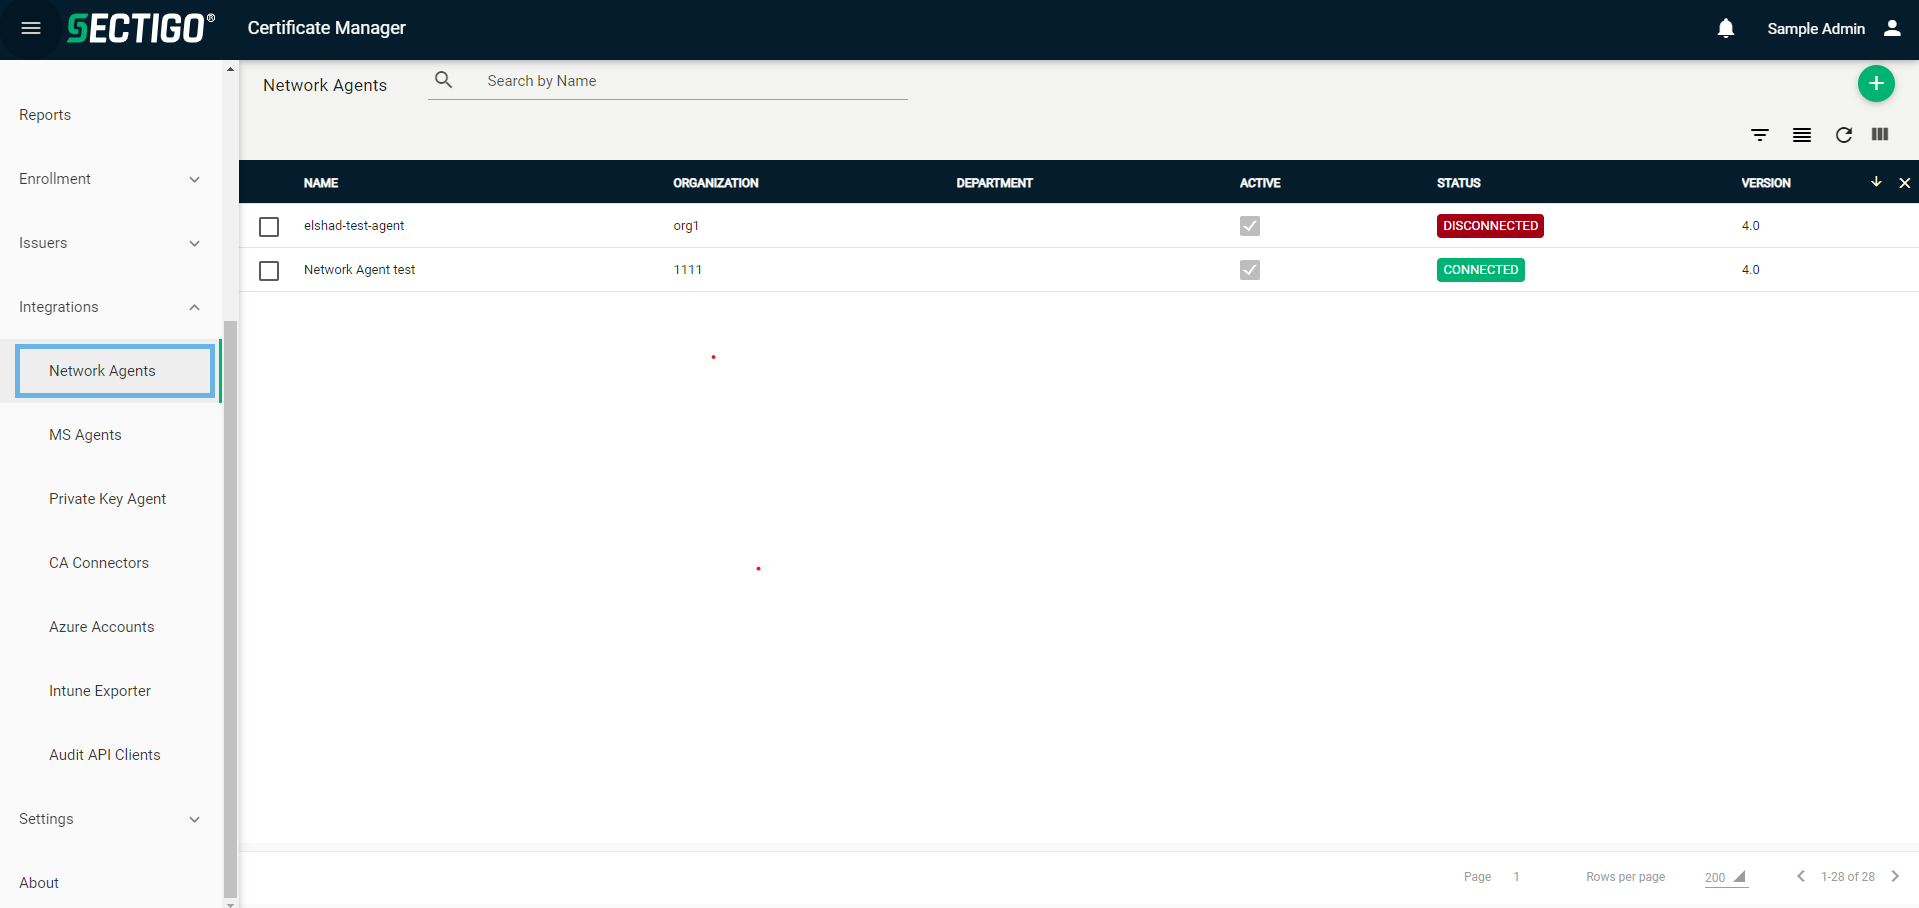Click the sidebar scroll up arrow

231,69
